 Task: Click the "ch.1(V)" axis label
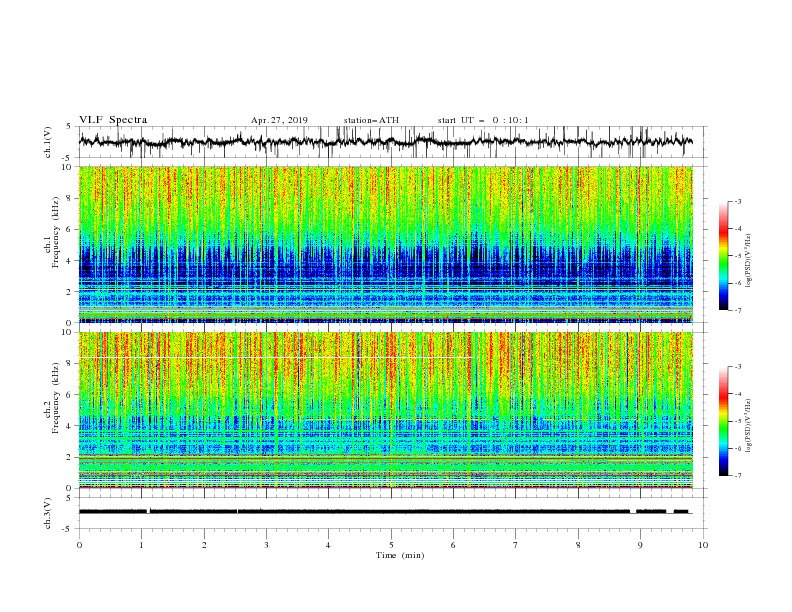(48, 142)
